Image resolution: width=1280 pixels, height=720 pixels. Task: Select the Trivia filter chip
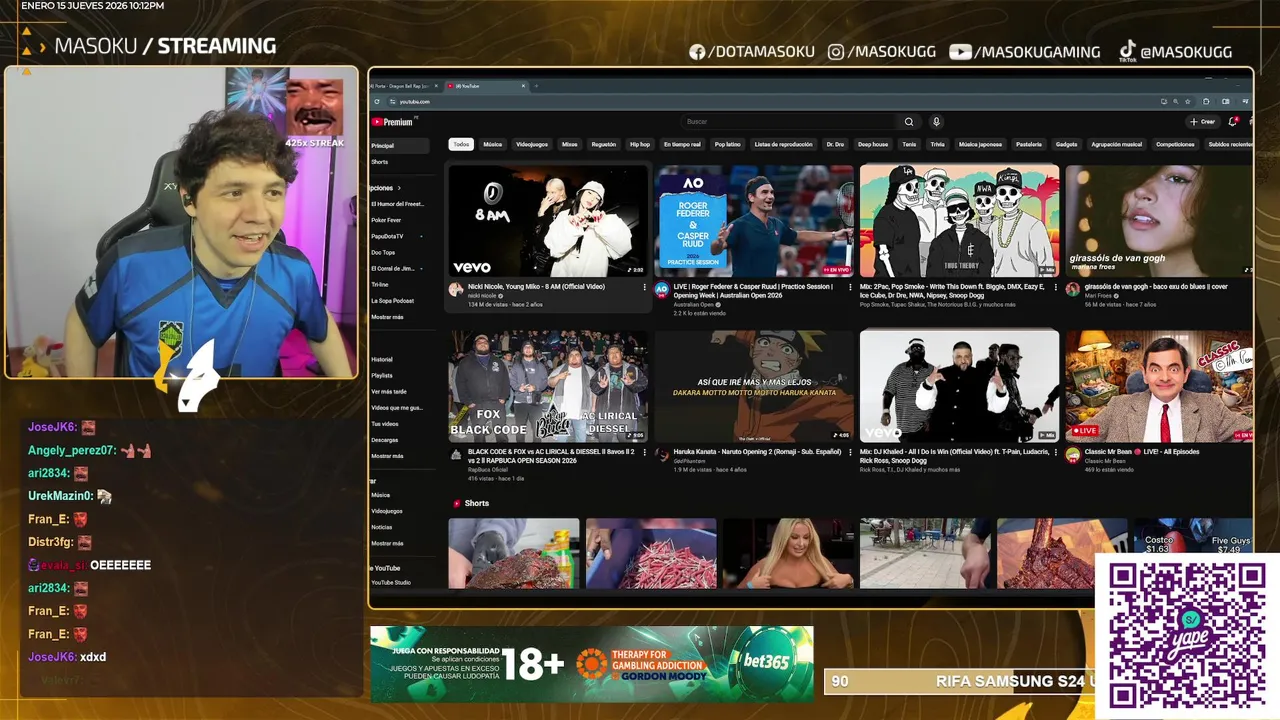pos(937,144)
